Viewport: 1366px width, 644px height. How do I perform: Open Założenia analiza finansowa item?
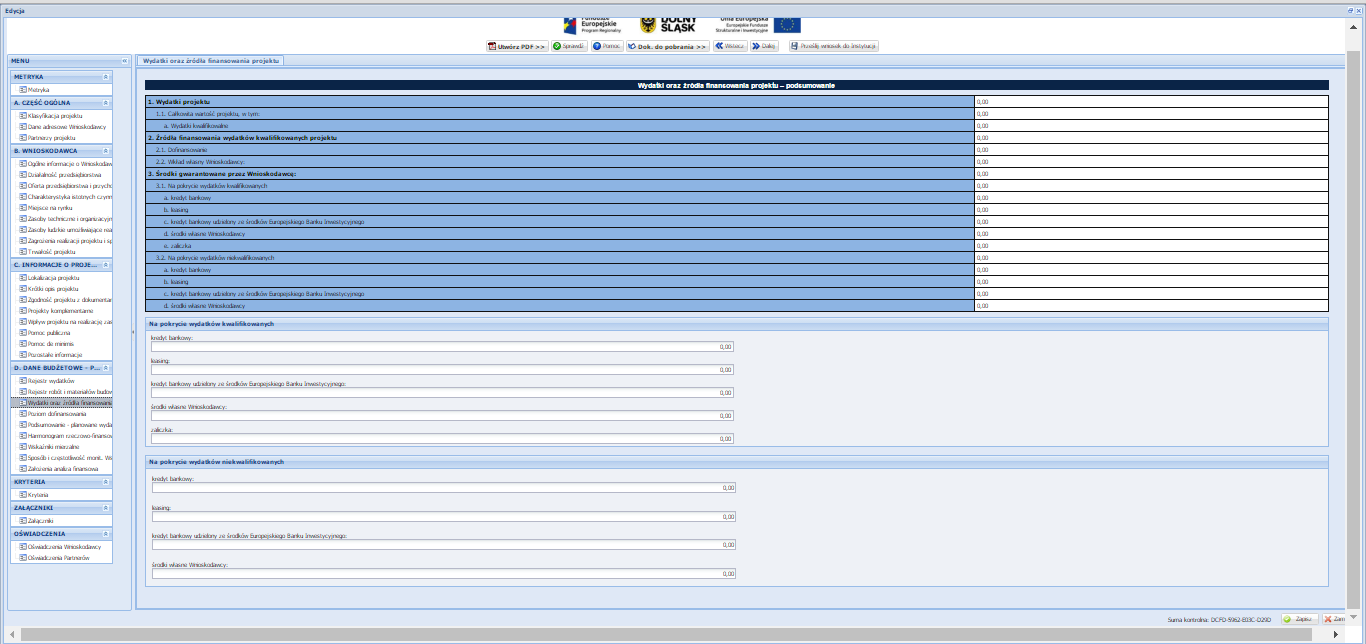(63, 468)
